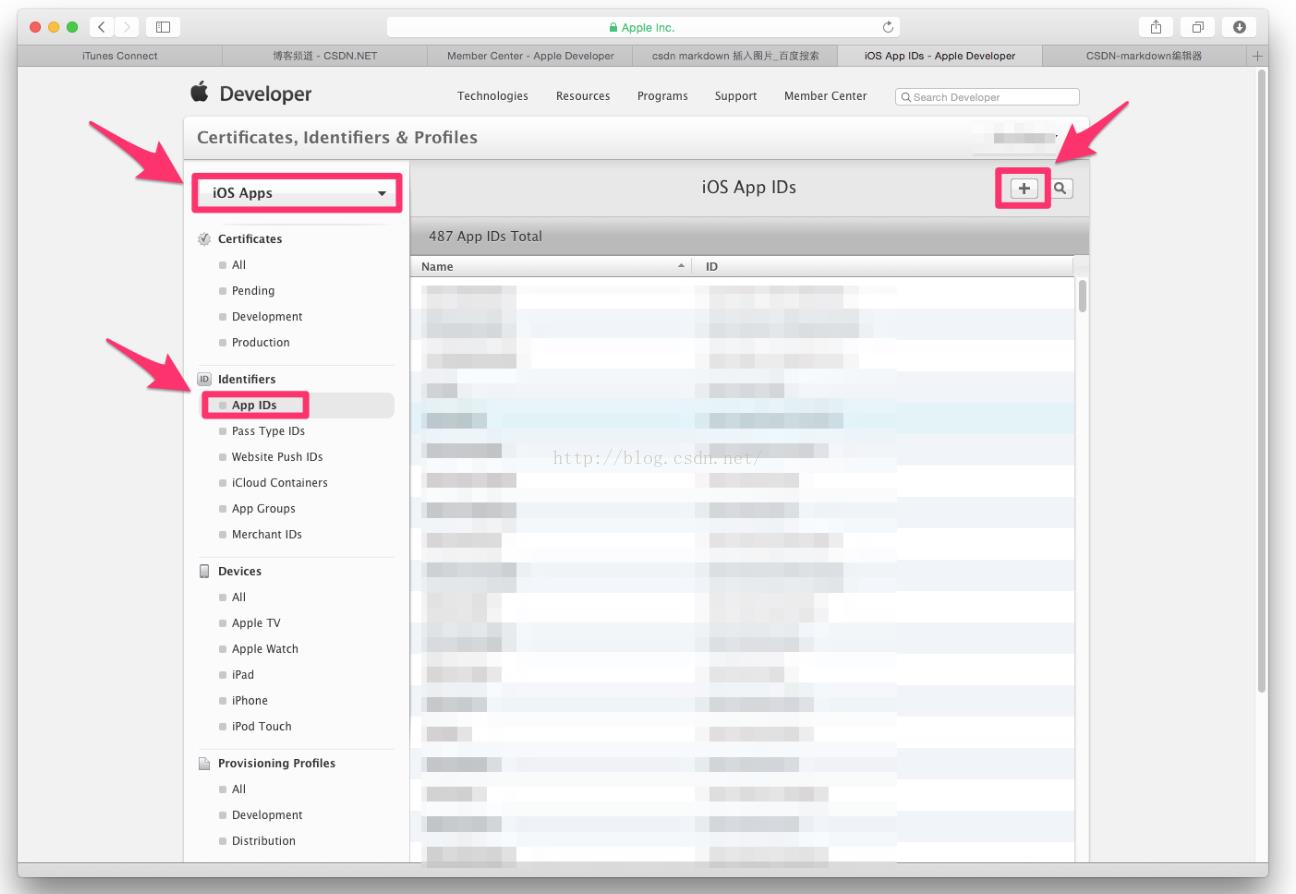Open the Safari downloads icon
Image resolution: width=1296 pixels, height=894 pixels.
pyautogui.click(x=1239, y=27)
